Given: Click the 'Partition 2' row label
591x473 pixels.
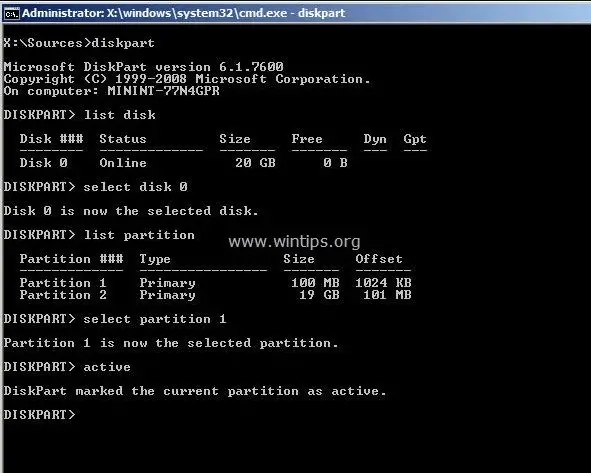Looking at the screenshot, I should click(63, 295).
